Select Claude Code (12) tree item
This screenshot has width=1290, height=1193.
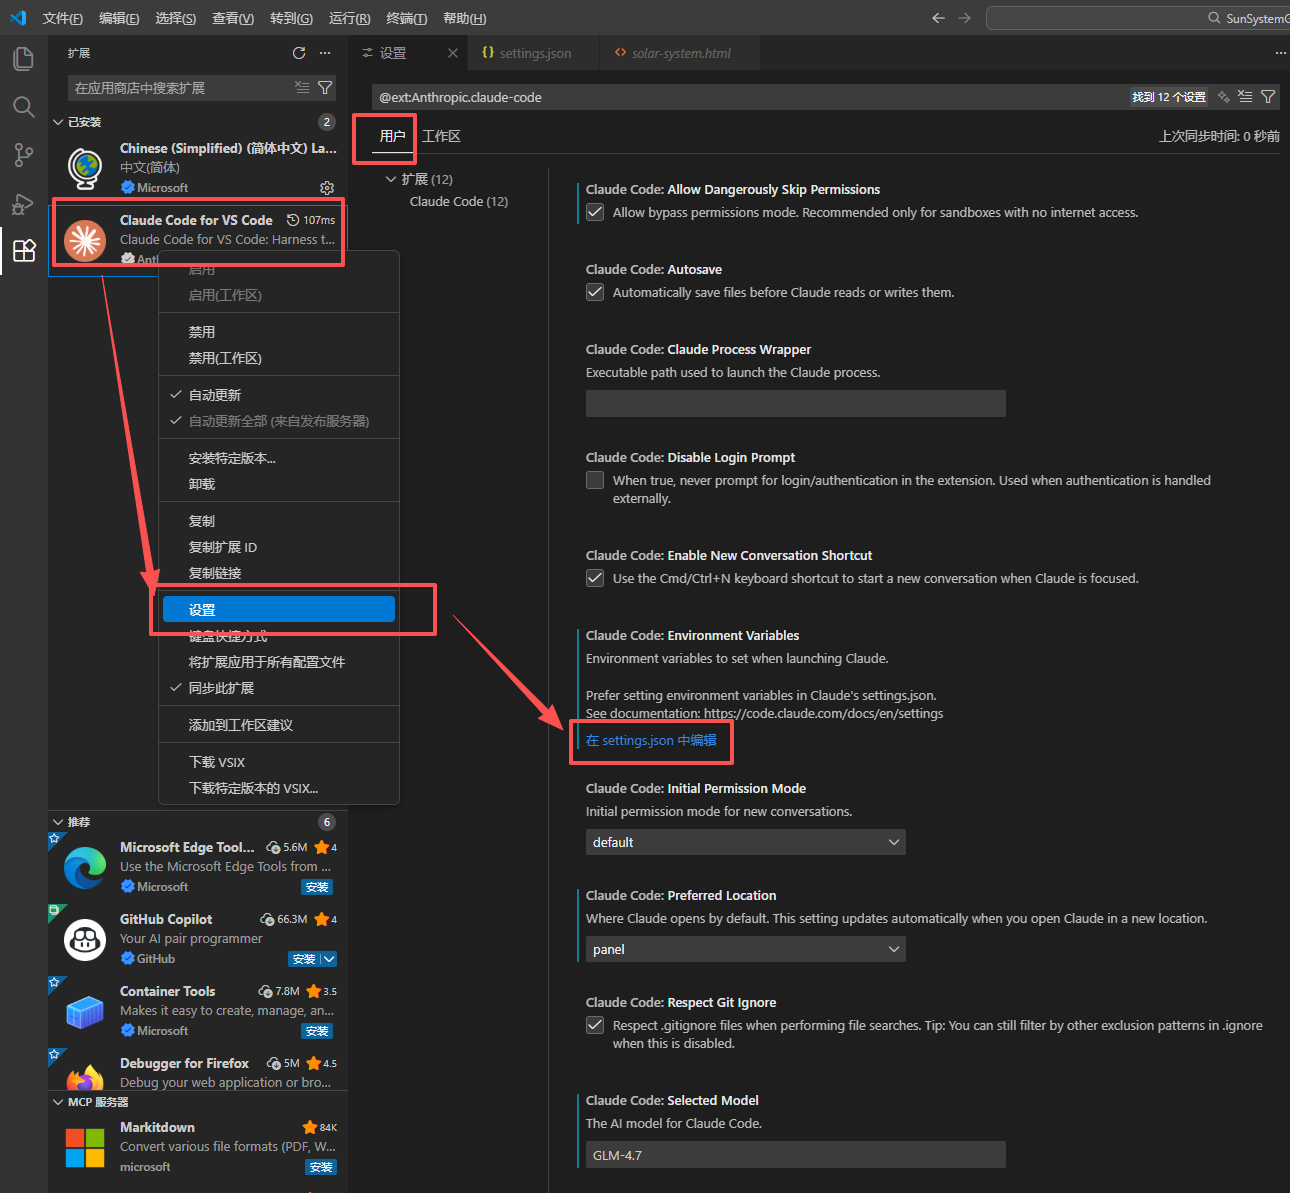click(458, 201)
